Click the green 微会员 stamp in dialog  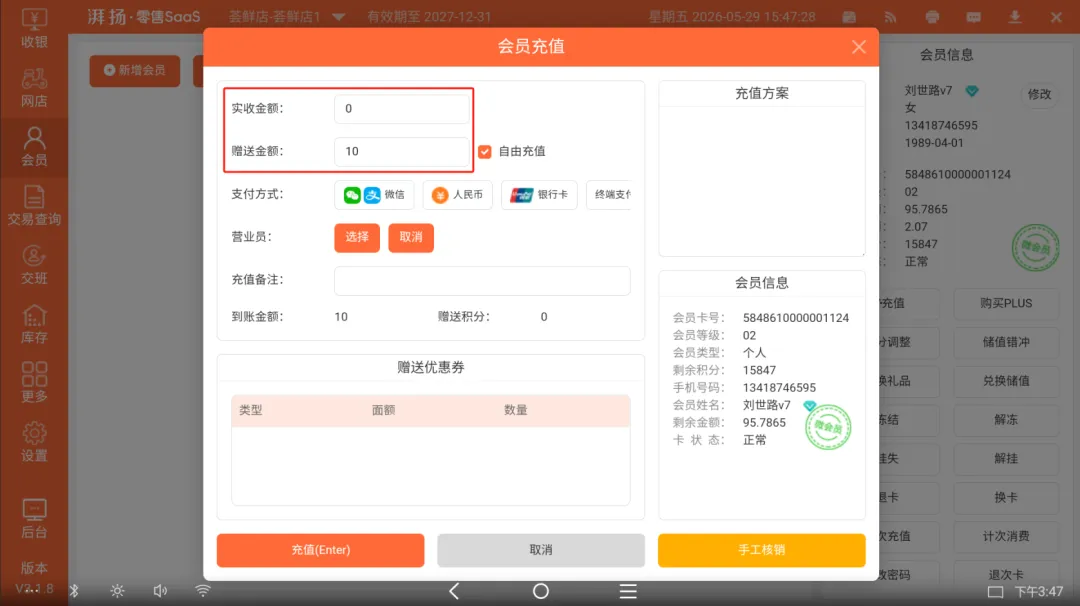pyautogui.click(x=828, y=428)
